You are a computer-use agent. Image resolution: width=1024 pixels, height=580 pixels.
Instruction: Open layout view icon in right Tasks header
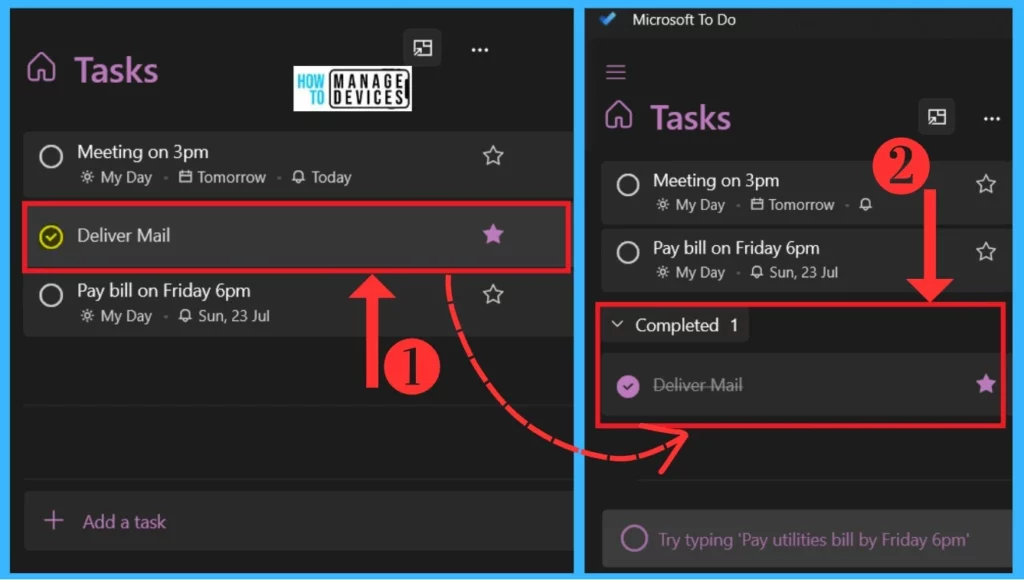click(936, 117)
